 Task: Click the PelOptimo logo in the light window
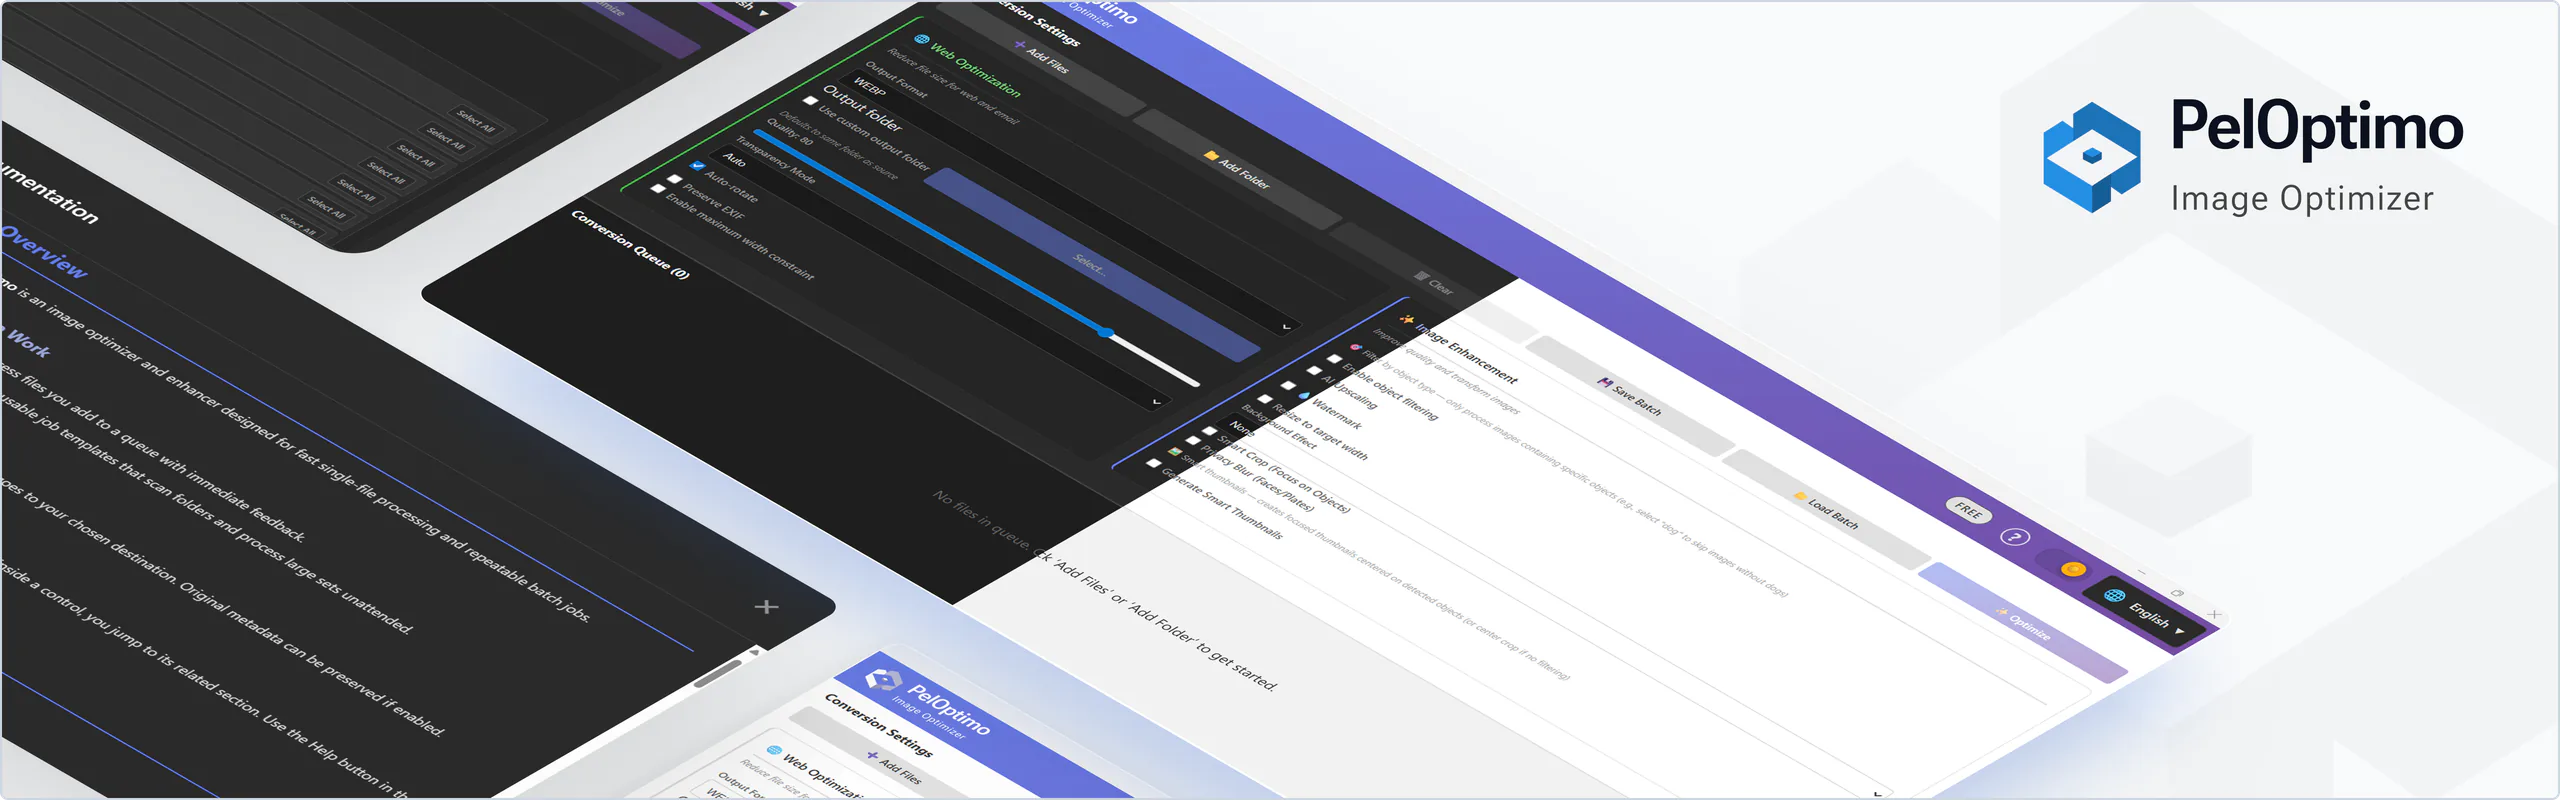click(883, 680)
